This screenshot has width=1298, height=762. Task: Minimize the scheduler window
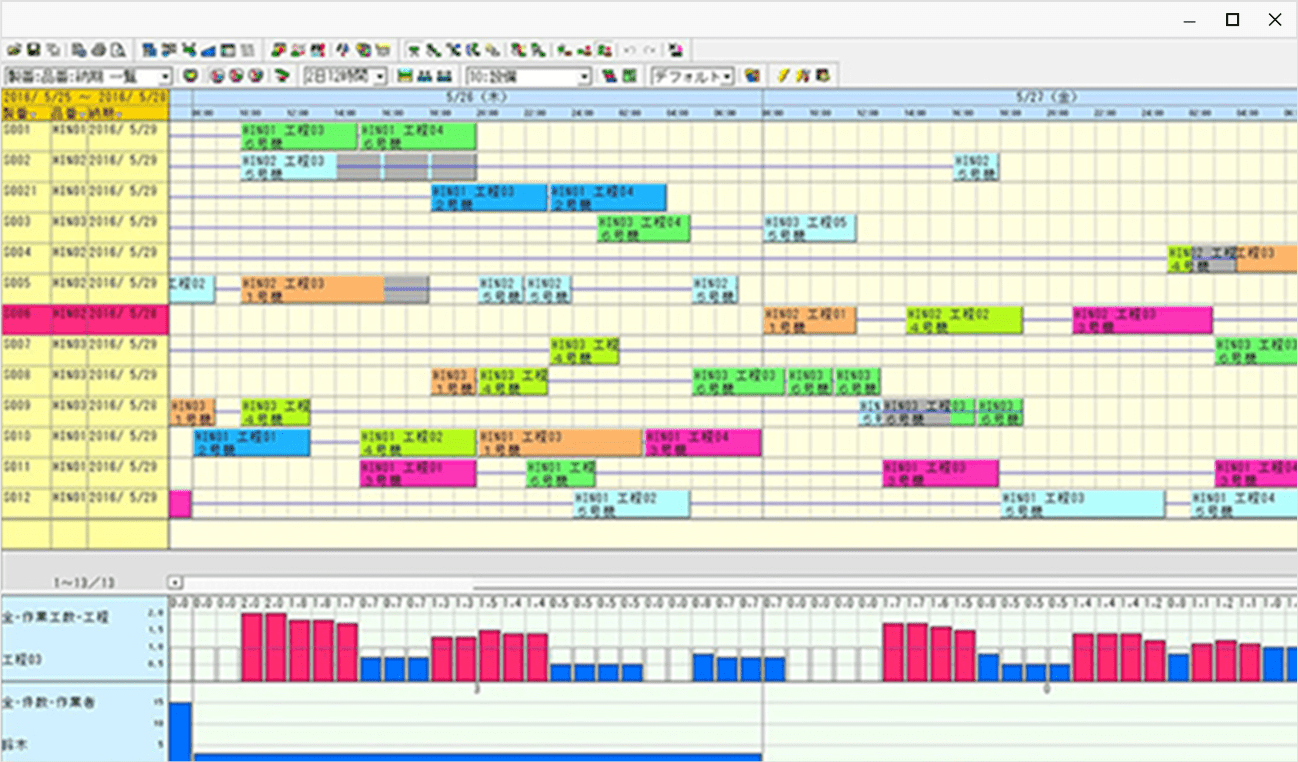coord(1190,19)
